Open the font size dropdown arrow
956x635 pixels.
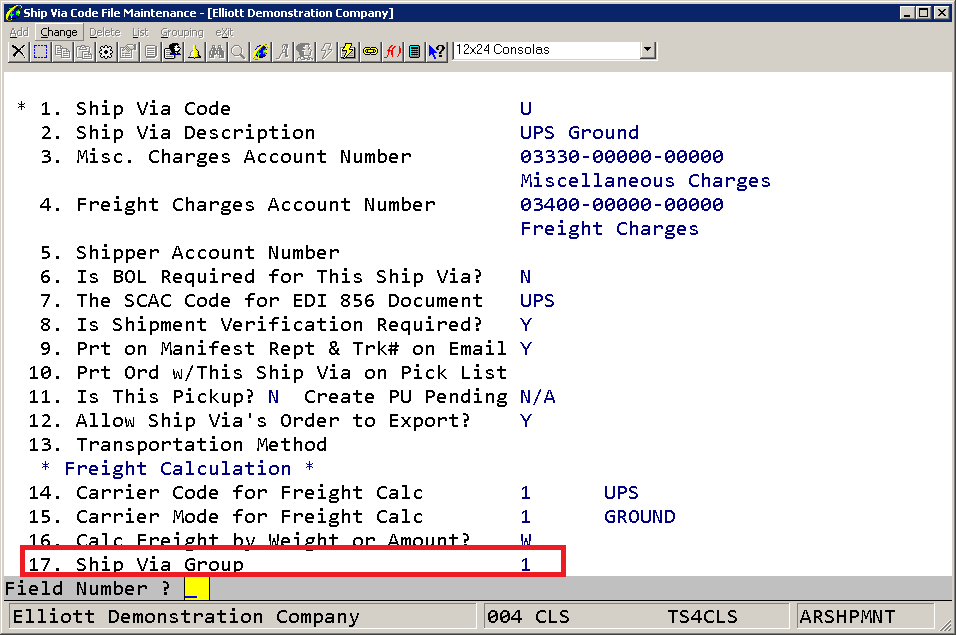point(647,50)
